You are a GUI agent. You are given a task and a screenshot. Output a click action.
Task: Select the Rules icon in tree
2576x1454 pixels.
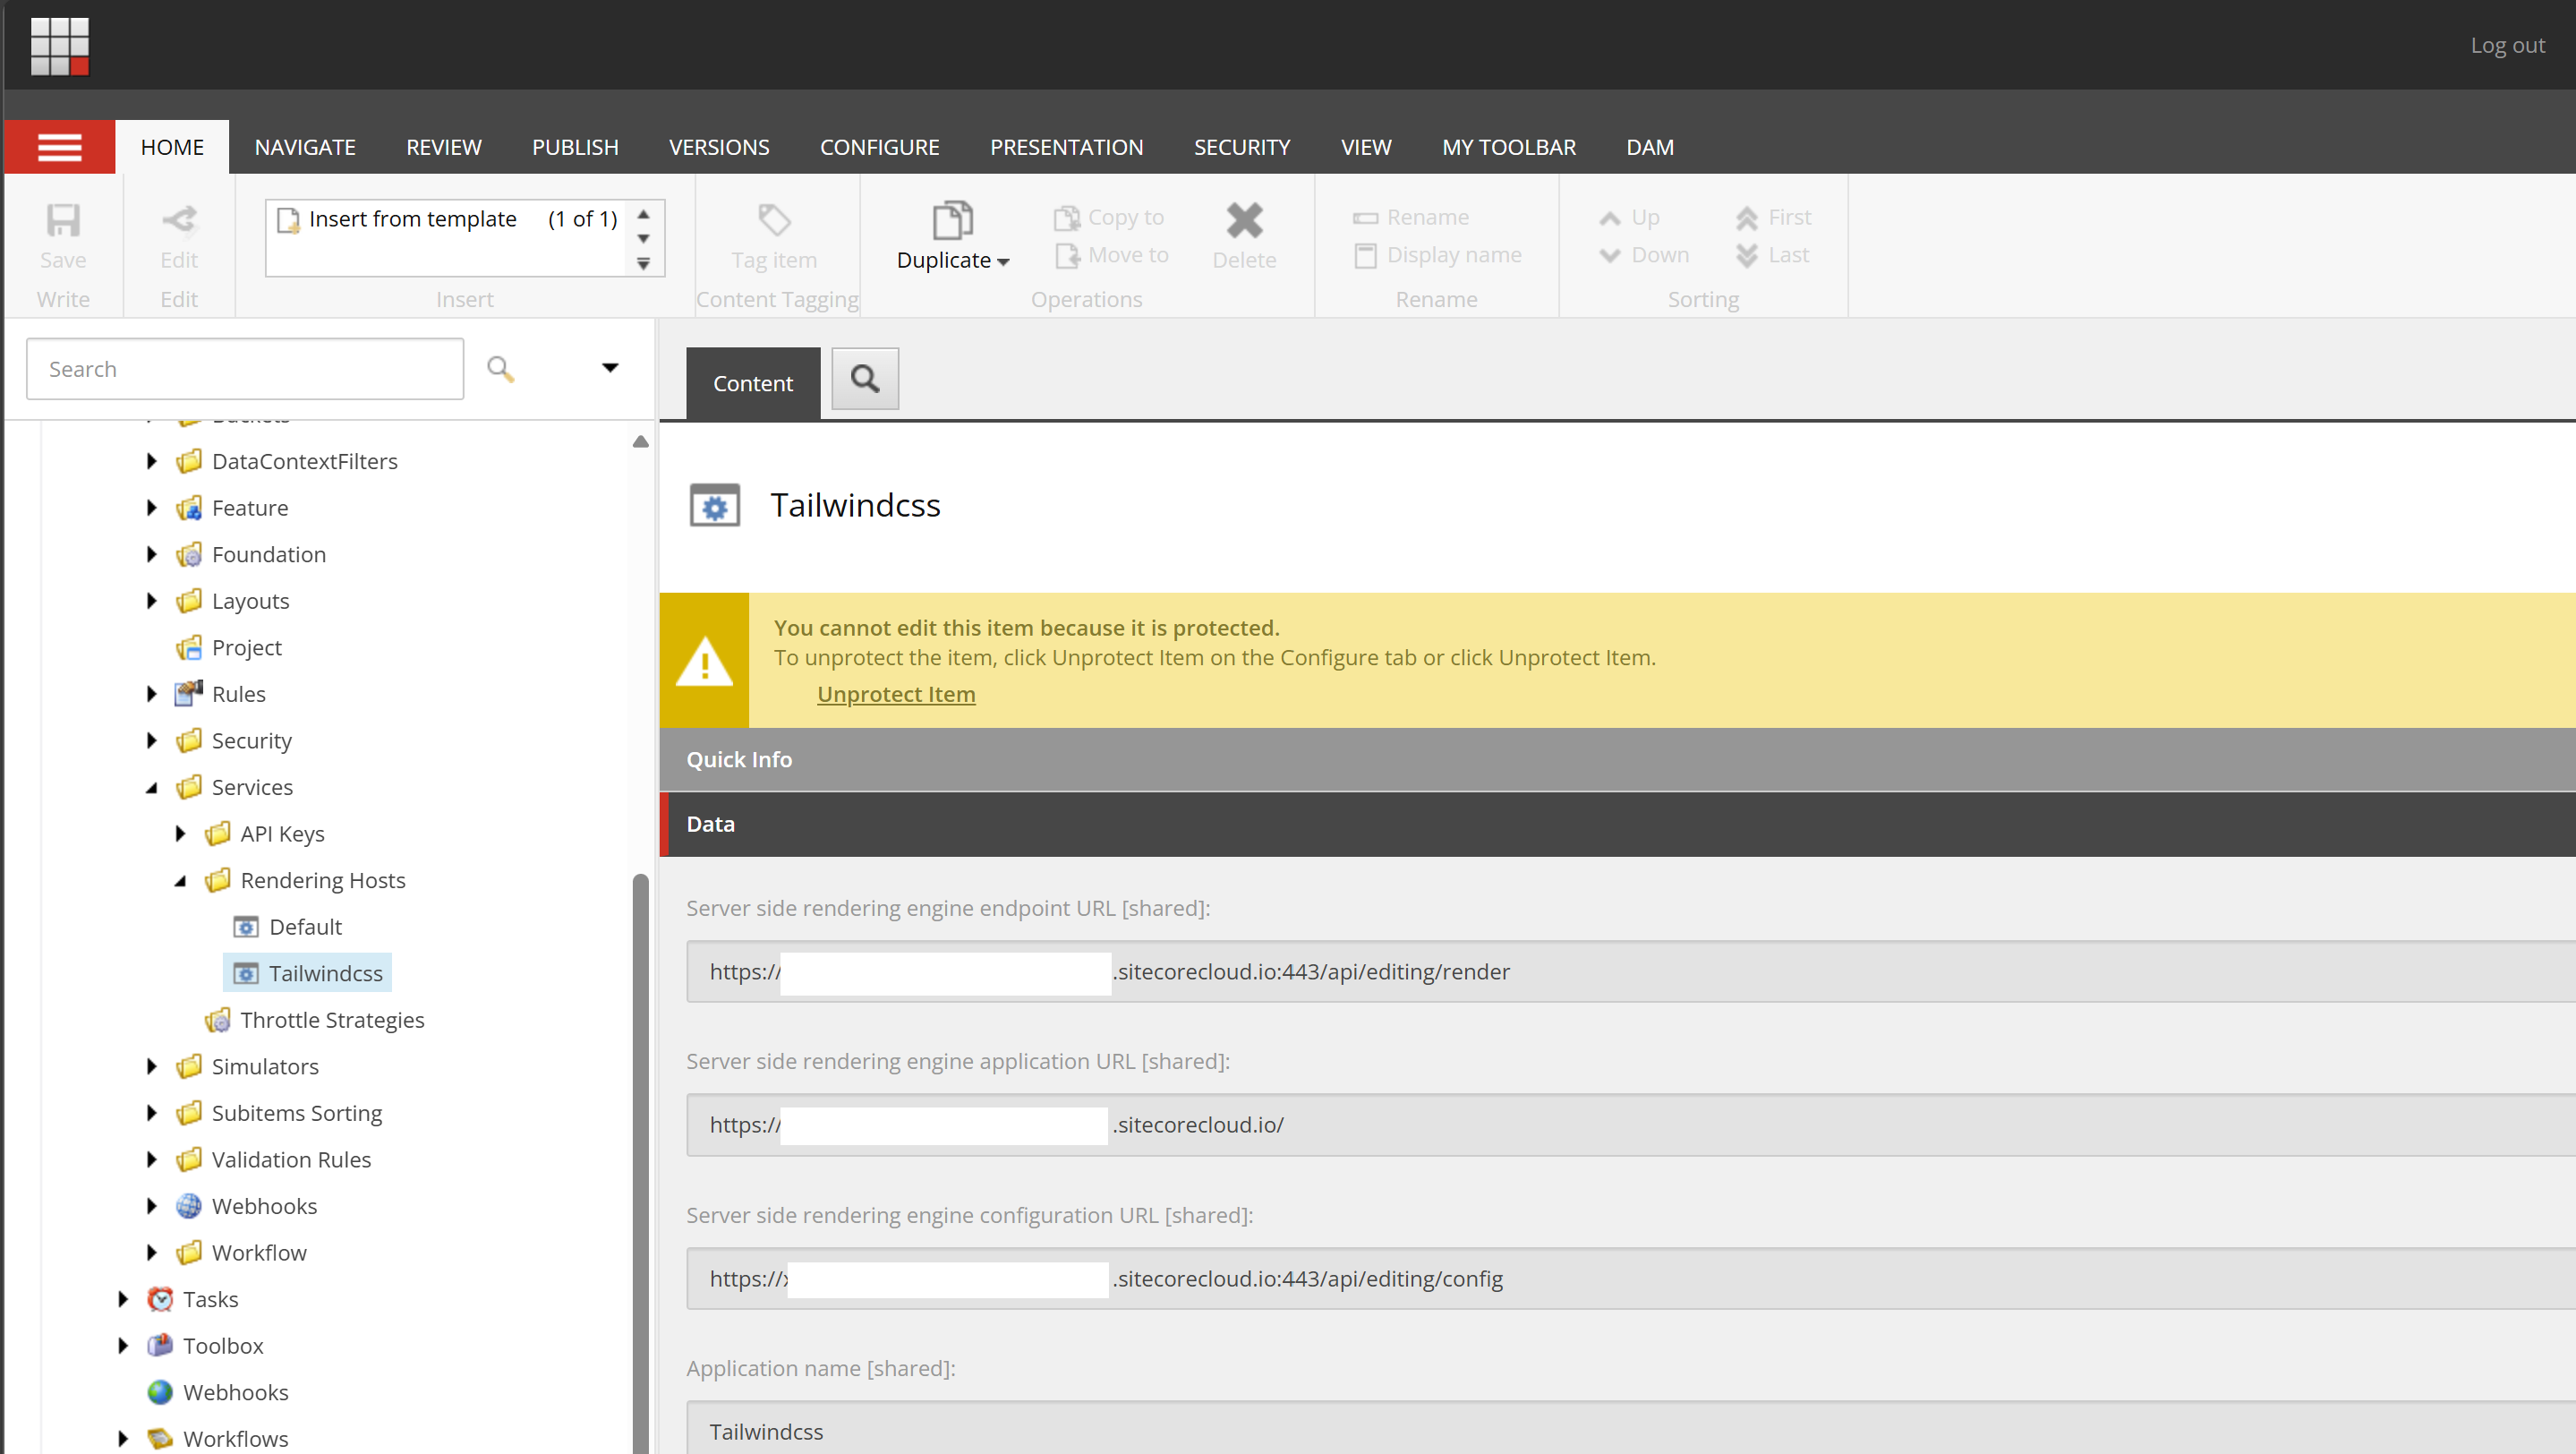click(x=188, y=694)
